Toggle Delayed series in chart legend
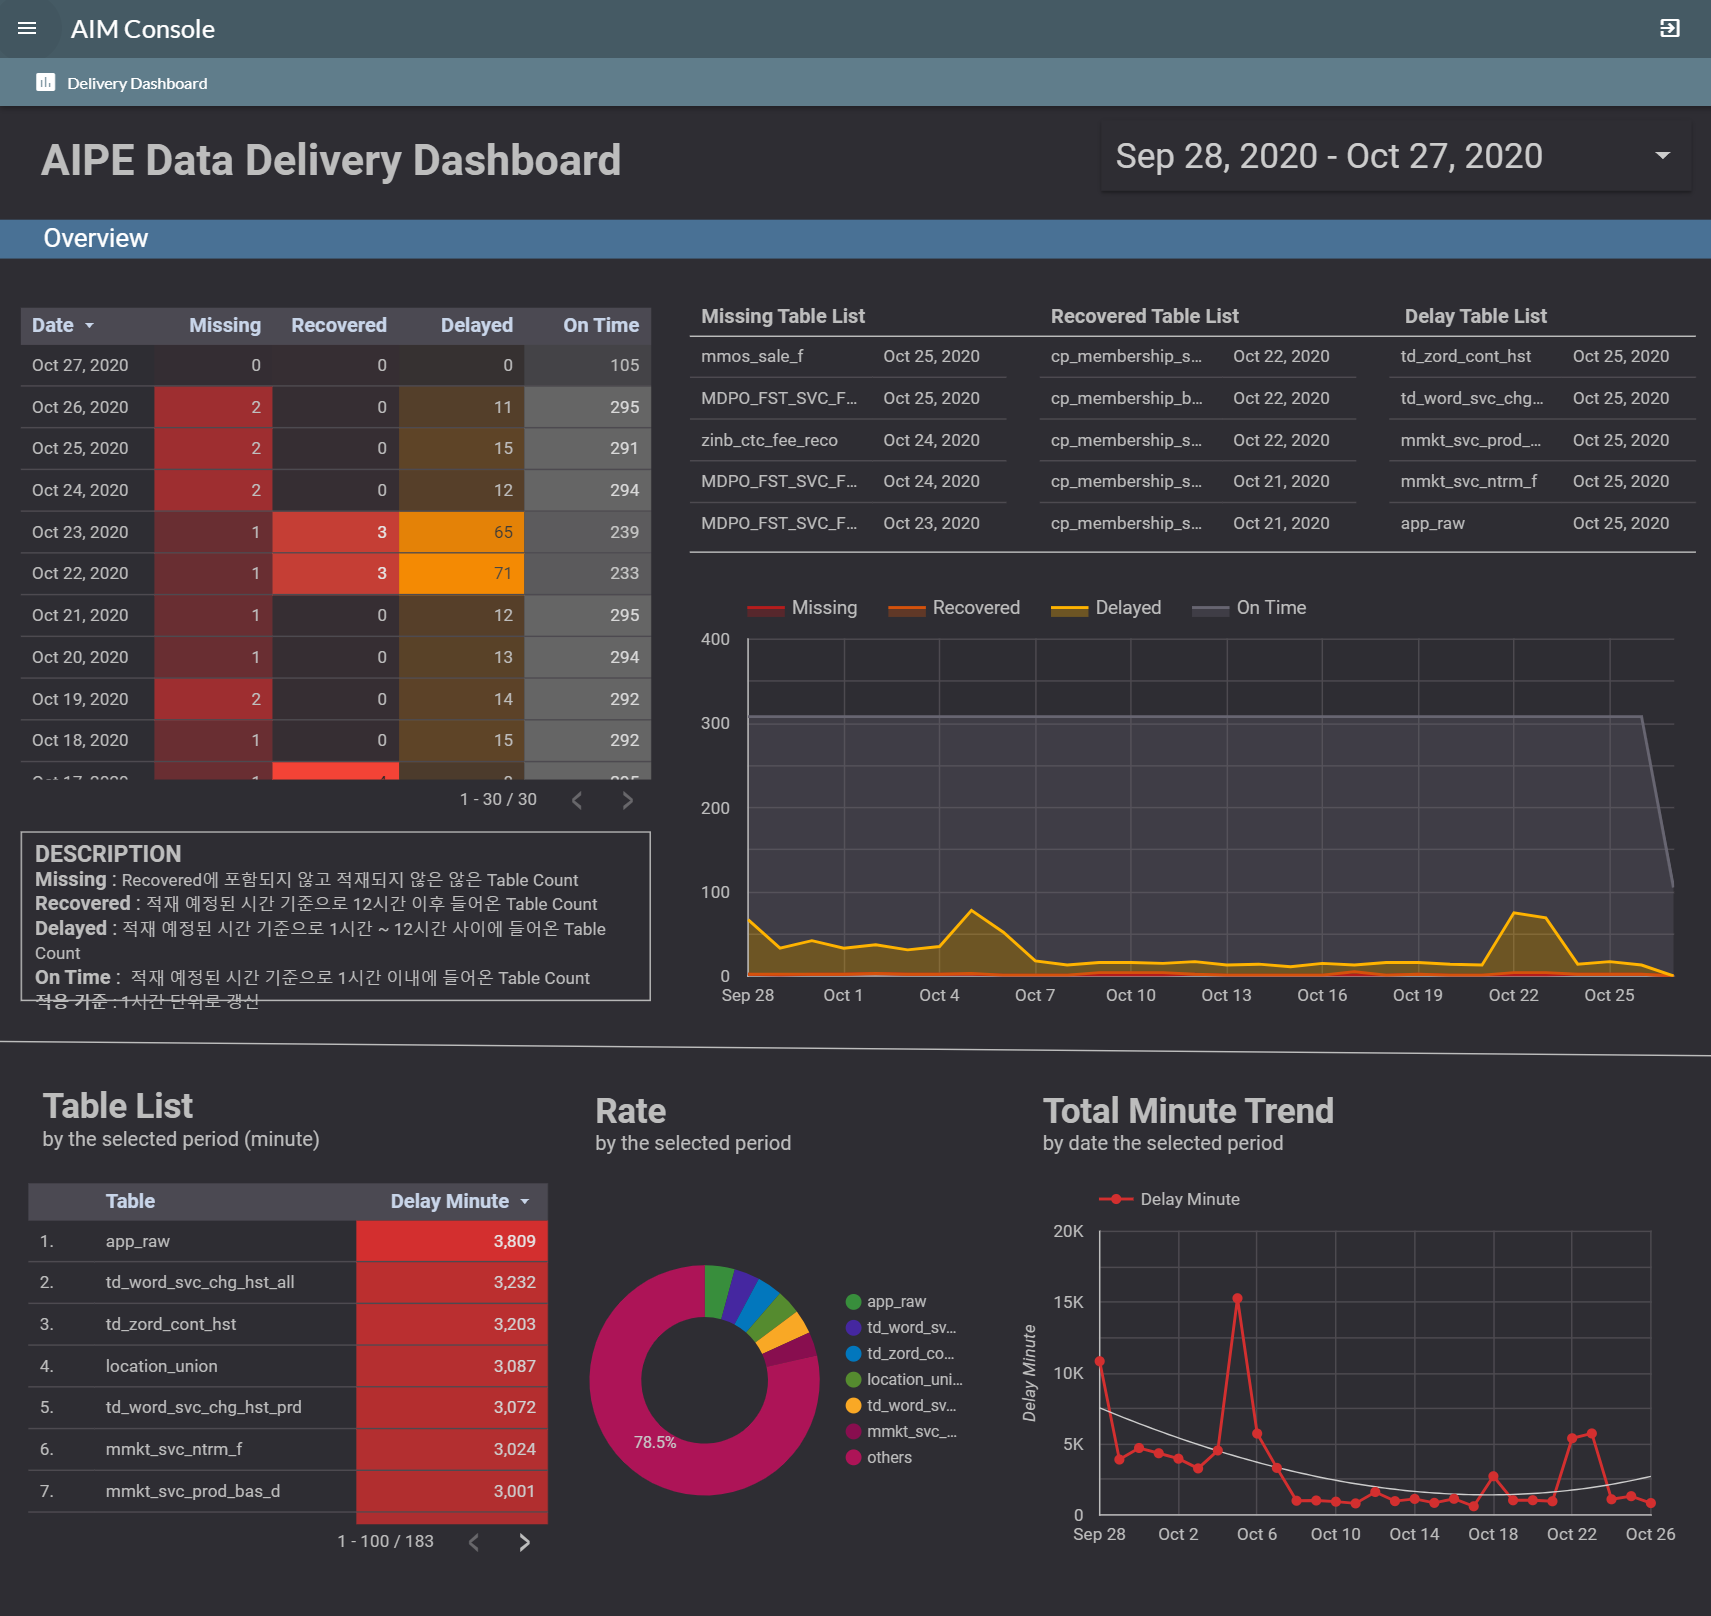Viewport: 1711px width, 1616px height. [1106, 608]
